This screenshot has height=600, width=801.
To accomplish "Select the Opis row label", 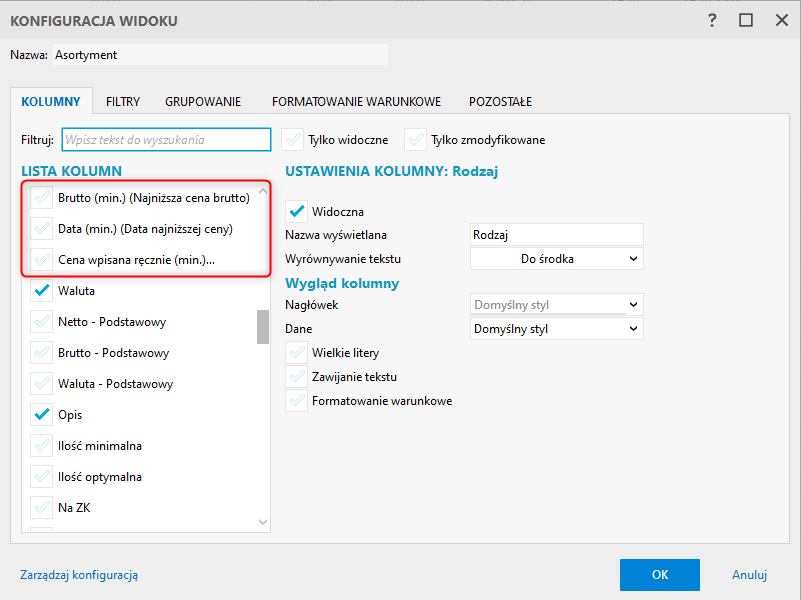I will (70, 415).
